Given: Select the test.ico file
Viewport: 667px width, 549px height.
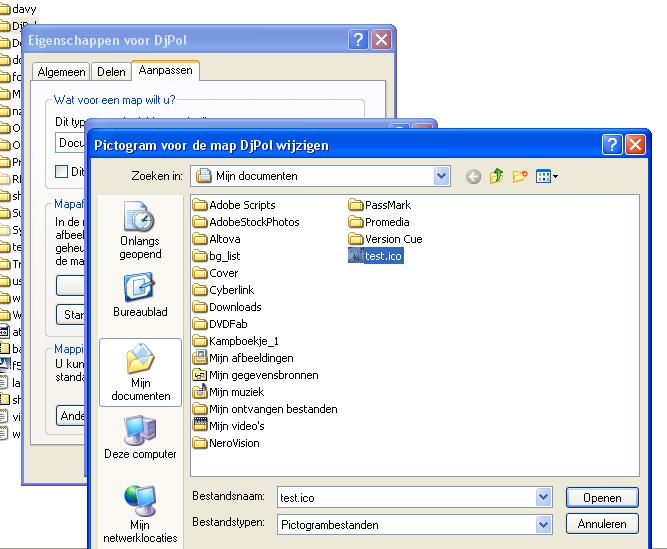Looking at the screenshot, I should (376, 256).
